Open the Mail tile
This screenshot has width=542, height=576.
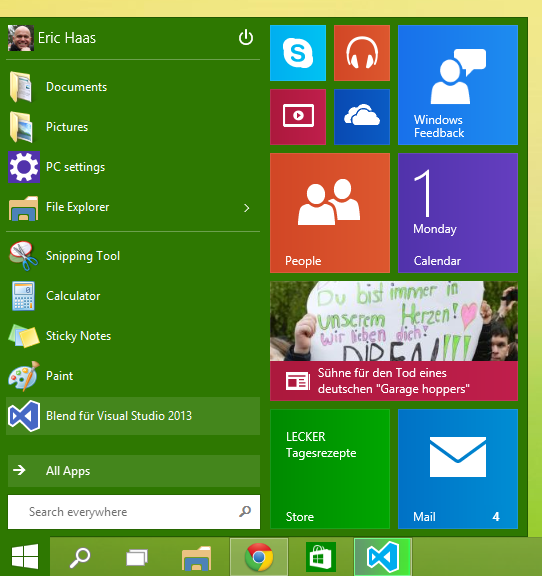tap(458, 469)
